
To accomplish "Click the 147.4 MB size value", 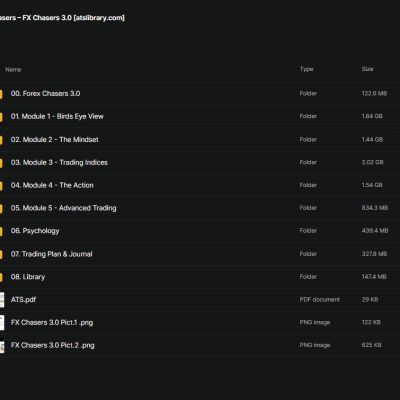I will point(374,277).
